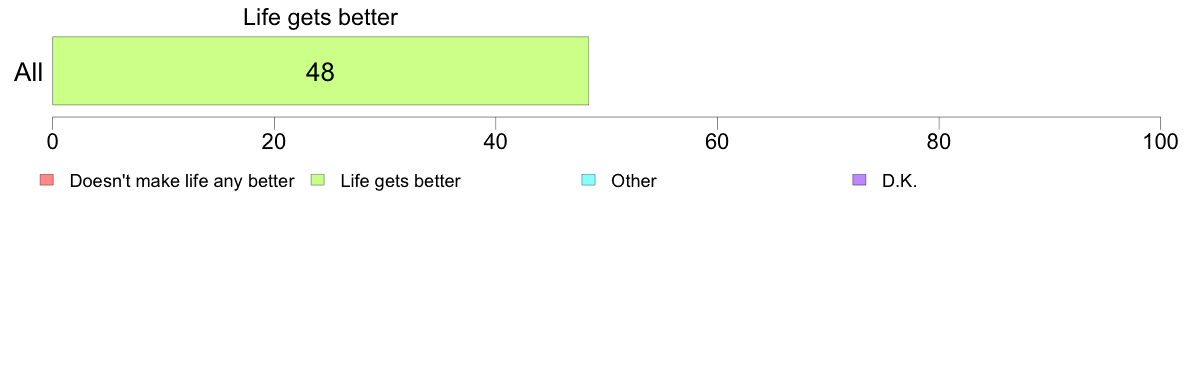Select the 'D.K.' legend label text

[x=899, y=181]
